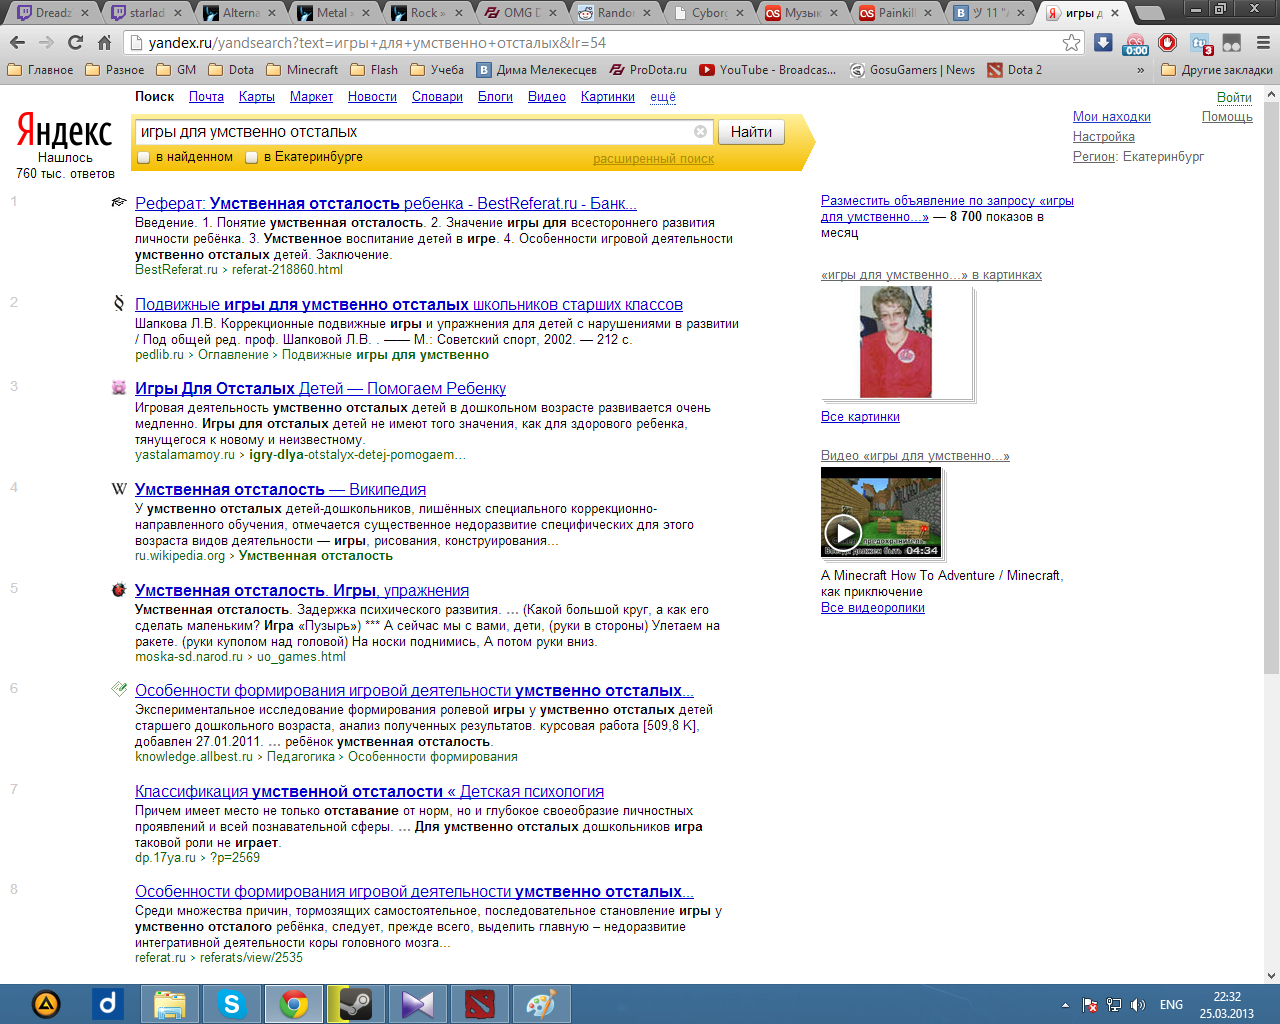This screenshot has width=1280, height=1024.
Task: Bookmark this page with the star icon
Action: tap(1072, 43)
